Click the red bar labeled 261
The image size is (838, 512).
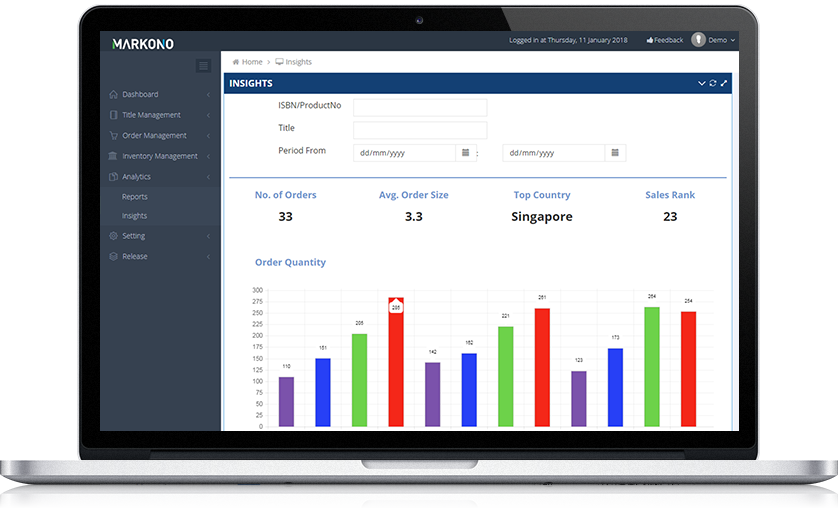[542, 367]
